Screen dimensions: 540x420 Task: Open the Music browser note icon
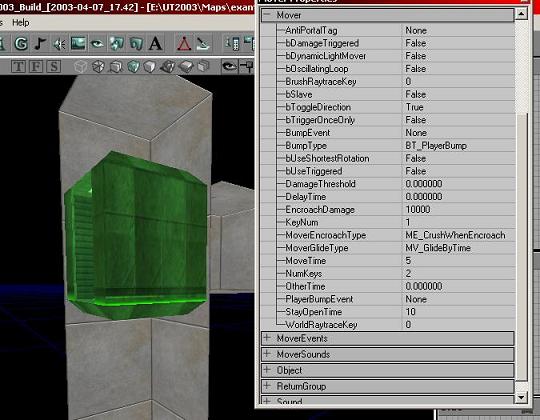pos(40,44)
